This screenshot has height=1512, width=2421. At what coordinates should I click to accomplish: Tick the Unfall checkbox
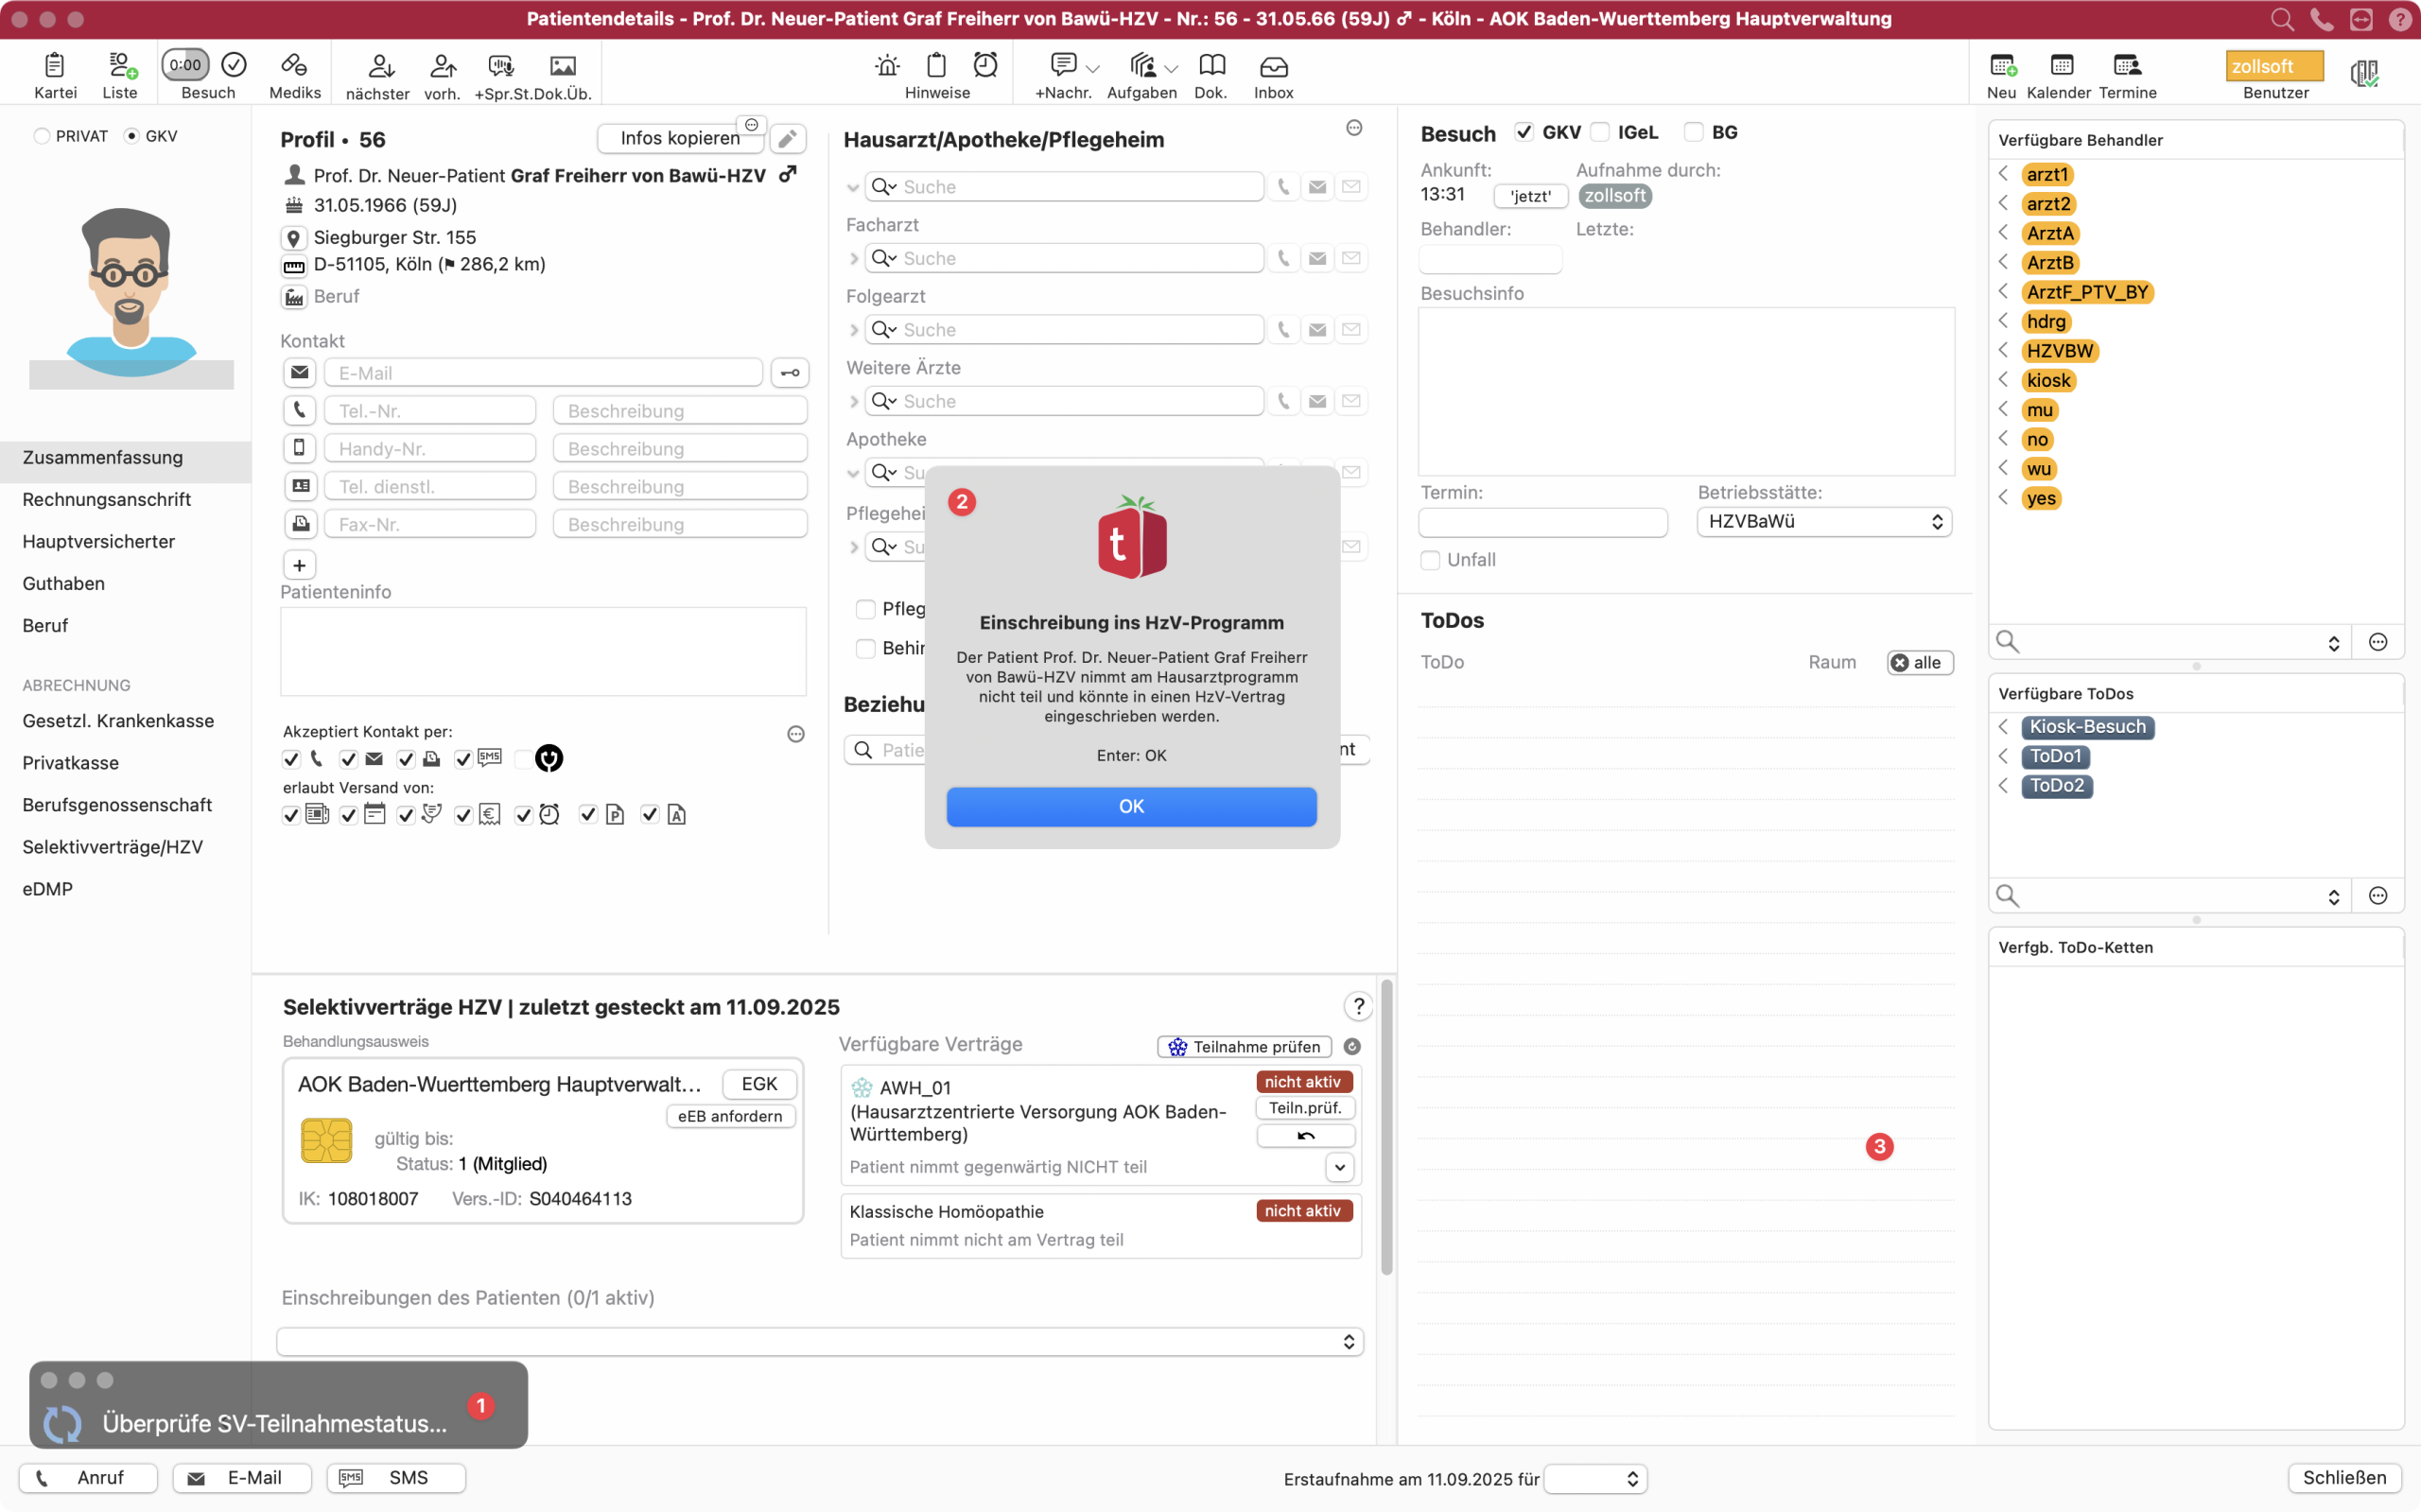1430,560
